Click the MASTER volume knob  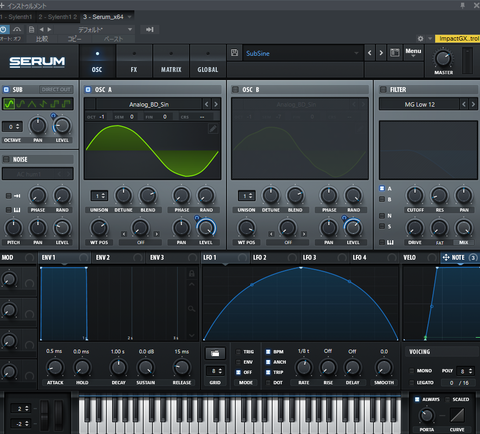(443, 59)
